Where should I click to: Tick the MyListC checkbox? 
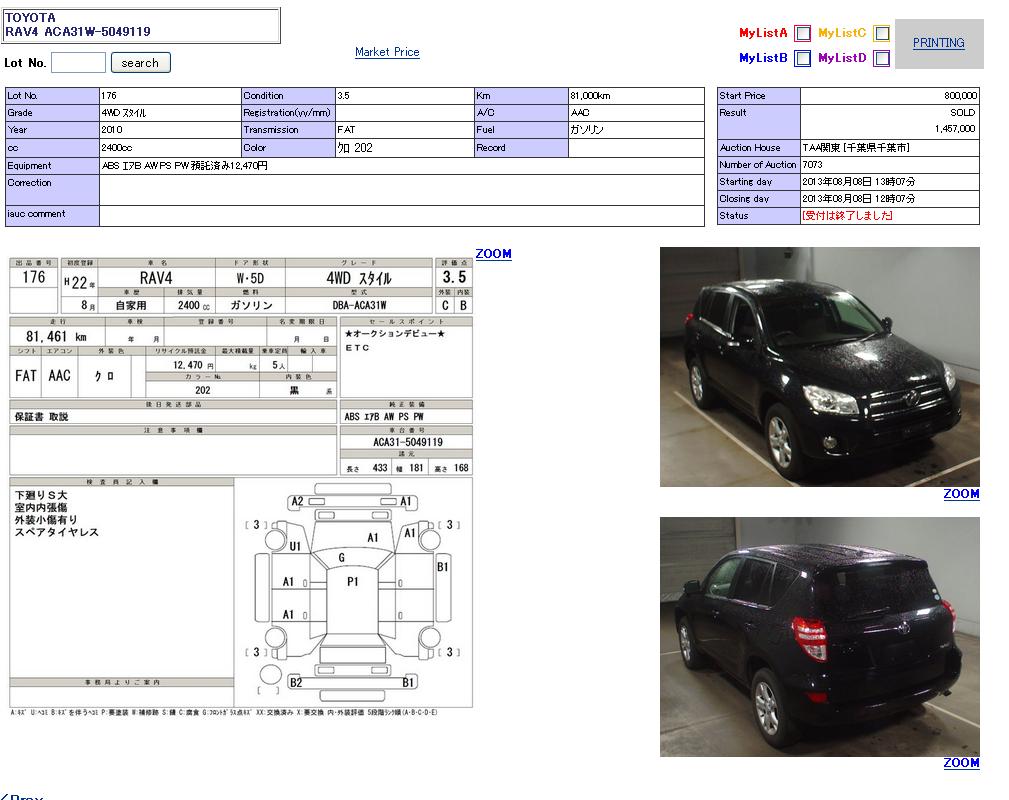(881, 33)
